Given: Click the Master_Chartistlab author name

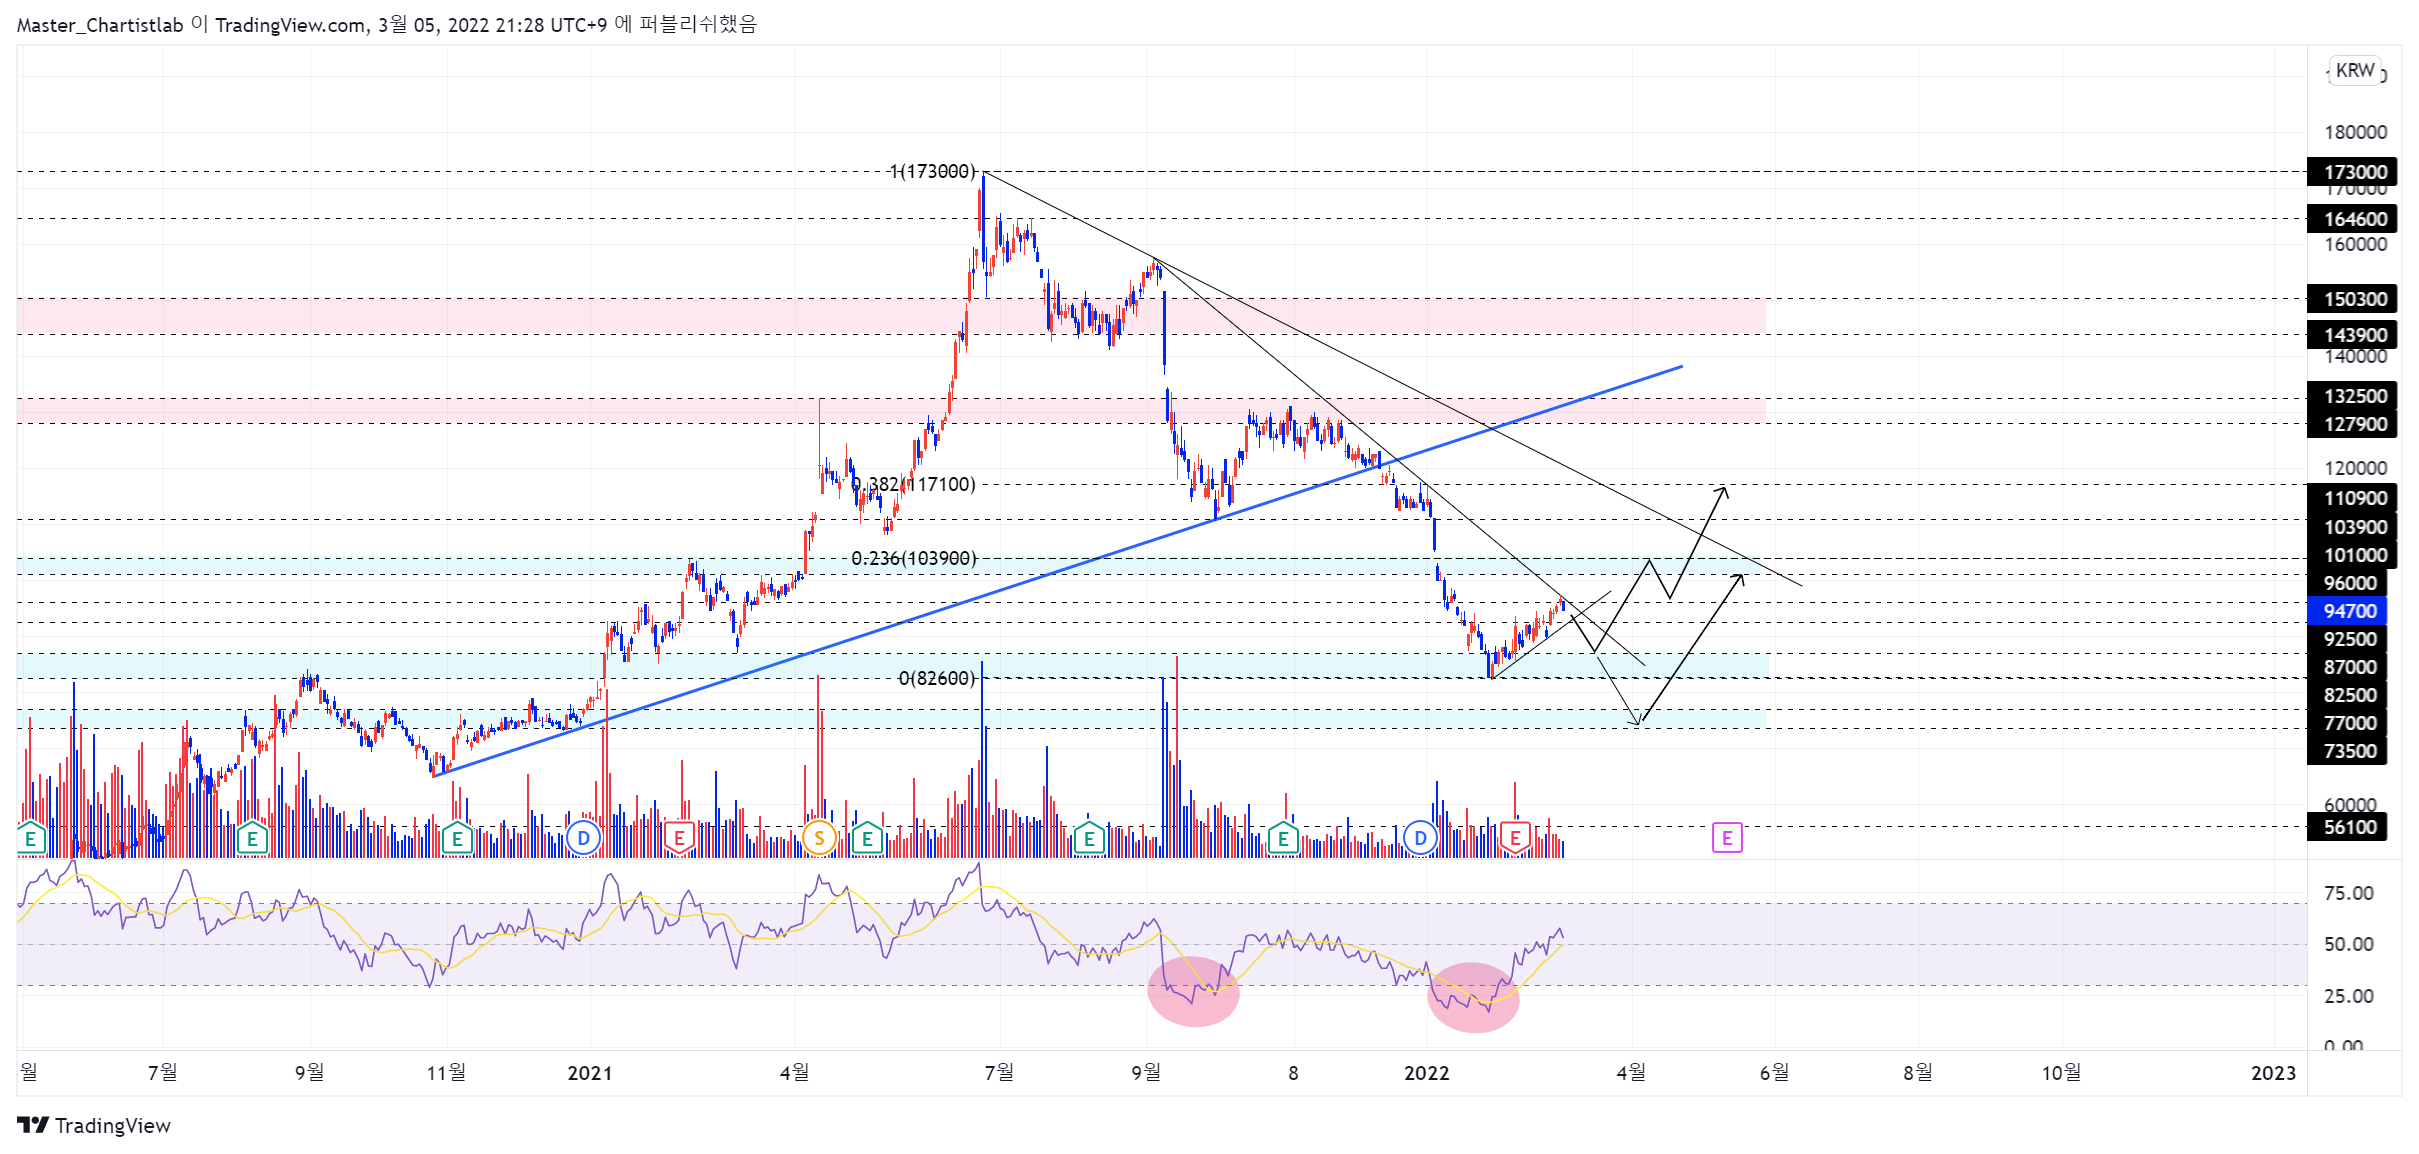Looking at the screenshot, I should [x=100, y=25].
